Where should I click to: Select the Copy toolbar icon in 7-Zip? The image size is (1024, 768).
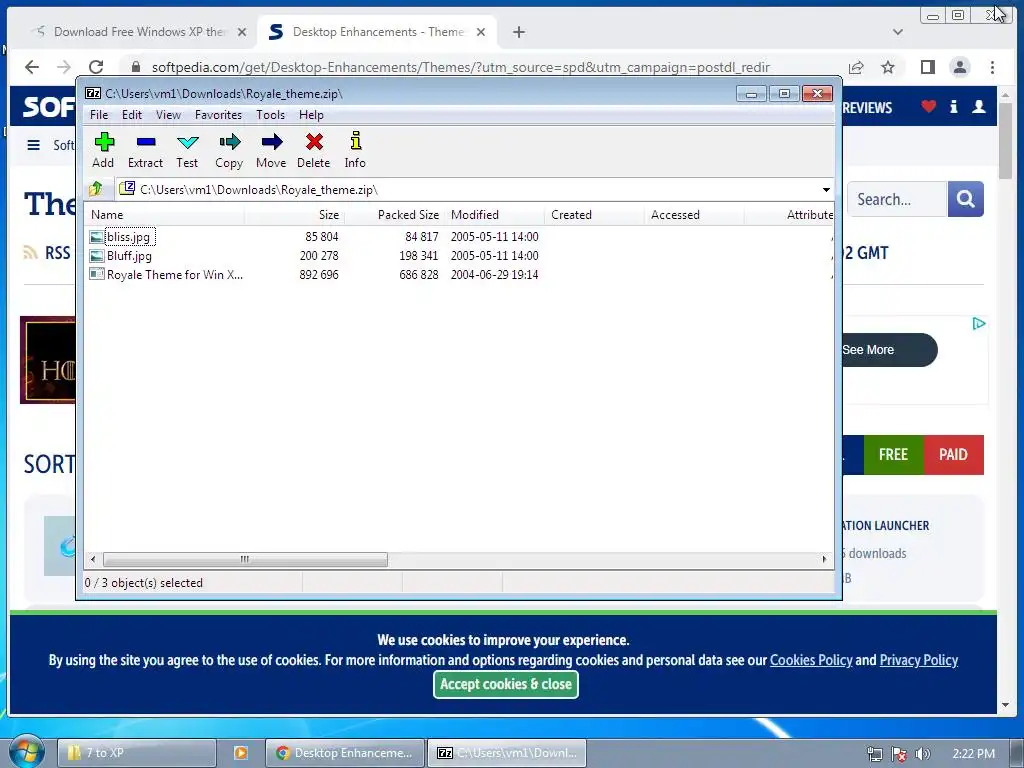(x=229, y=150)
